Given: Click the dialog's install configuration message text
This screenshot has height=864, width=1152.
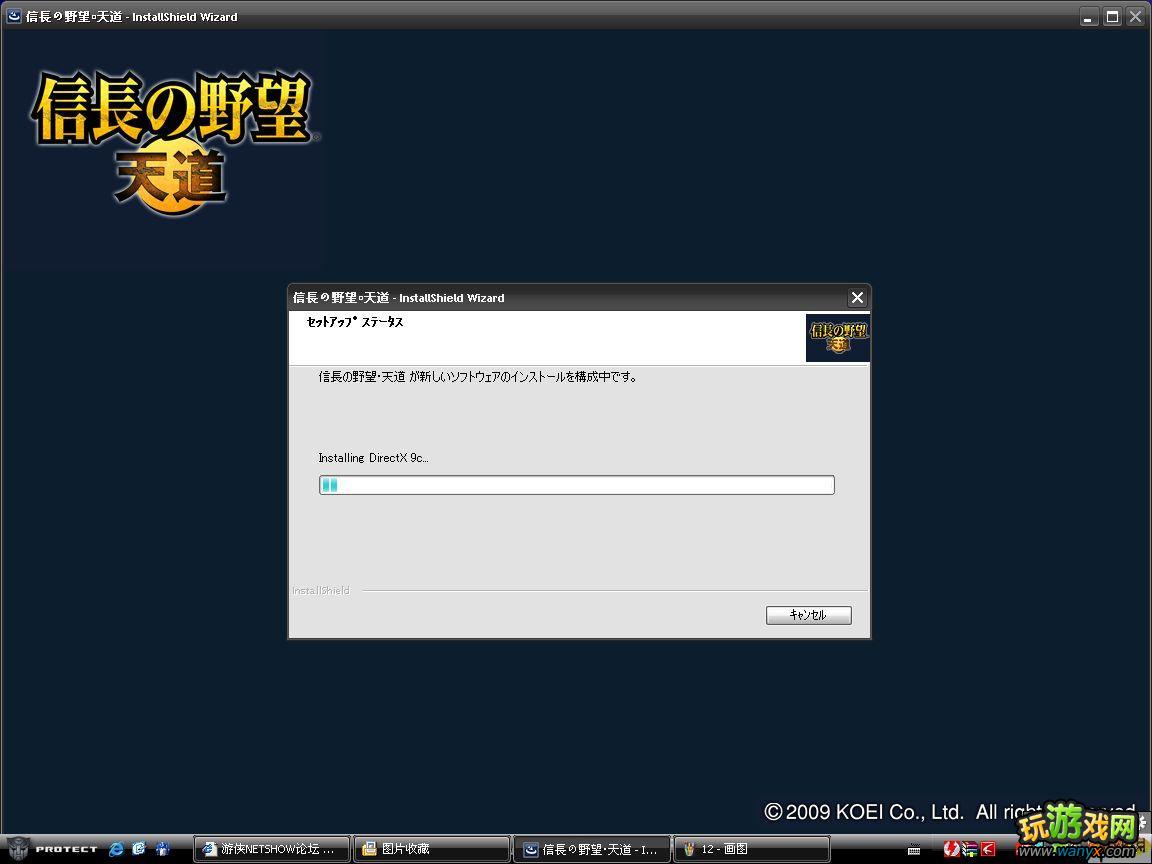Looking at the screenshot, I should point(478,377).
